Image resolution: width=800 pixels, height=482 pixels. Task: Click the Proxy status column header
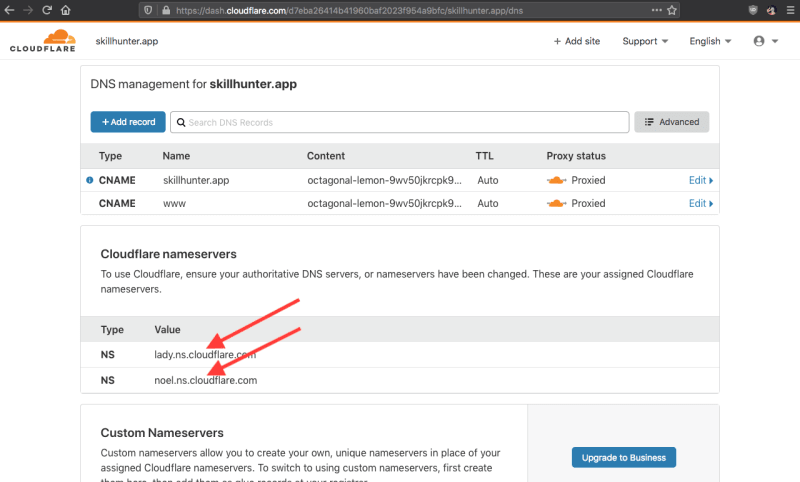[576, 156]
